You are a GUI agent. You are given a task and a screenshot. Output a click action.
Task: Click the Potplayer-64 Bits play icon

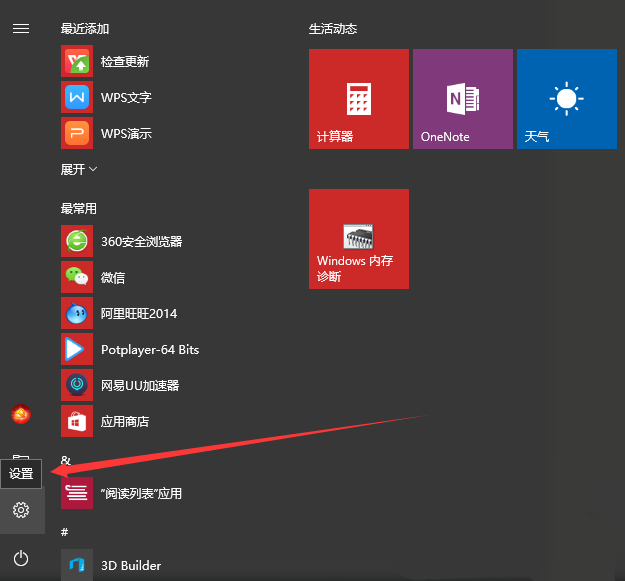click(x=77, y=349)
